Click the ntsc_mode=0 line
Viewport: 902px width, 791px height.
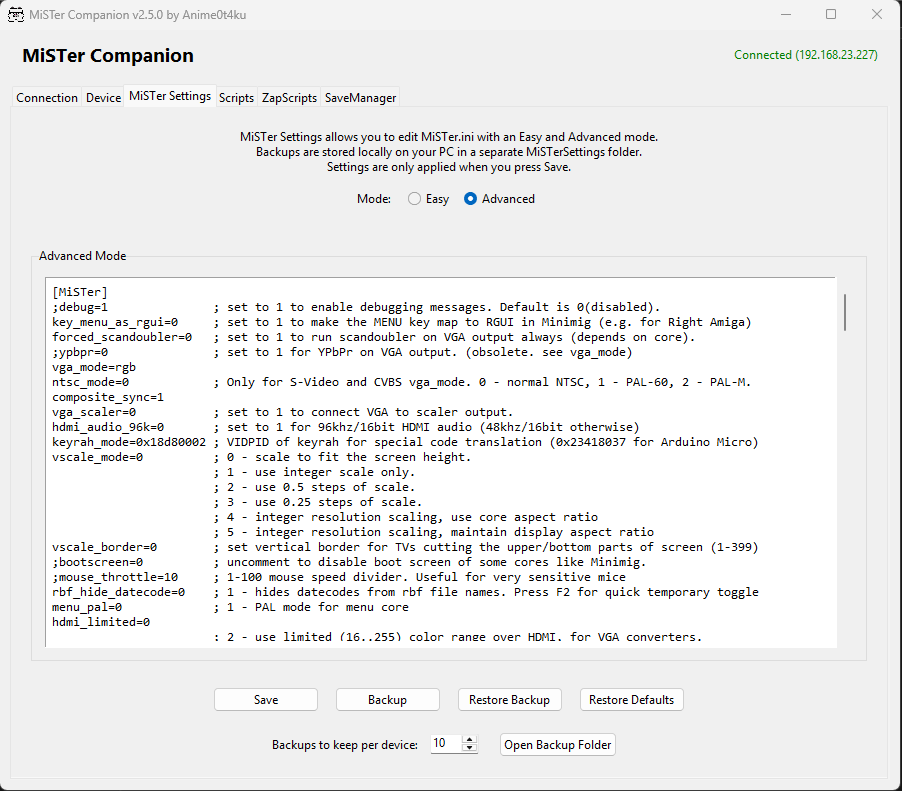tap(90, 382)
